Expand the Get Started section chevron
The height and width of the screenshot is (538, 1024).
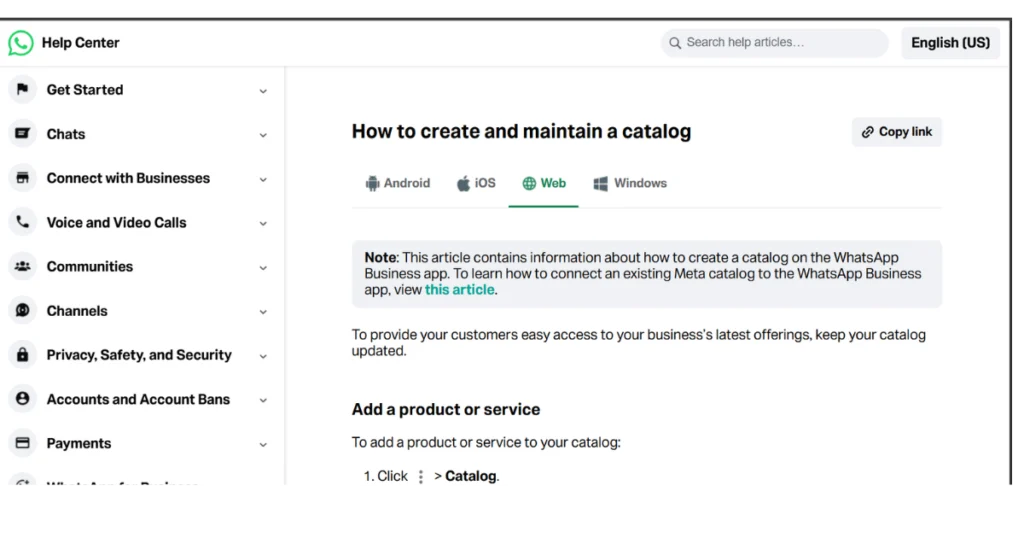[263, 91]
